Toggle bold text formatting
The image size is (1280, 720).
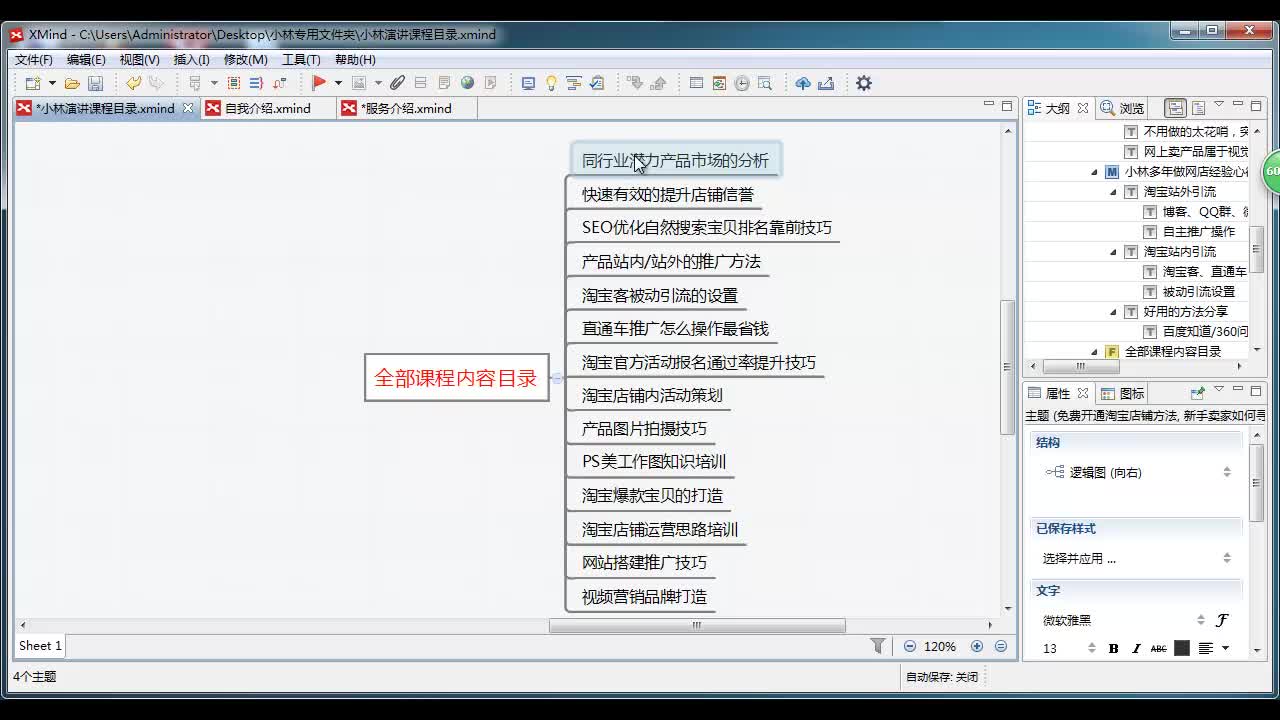1113,648
